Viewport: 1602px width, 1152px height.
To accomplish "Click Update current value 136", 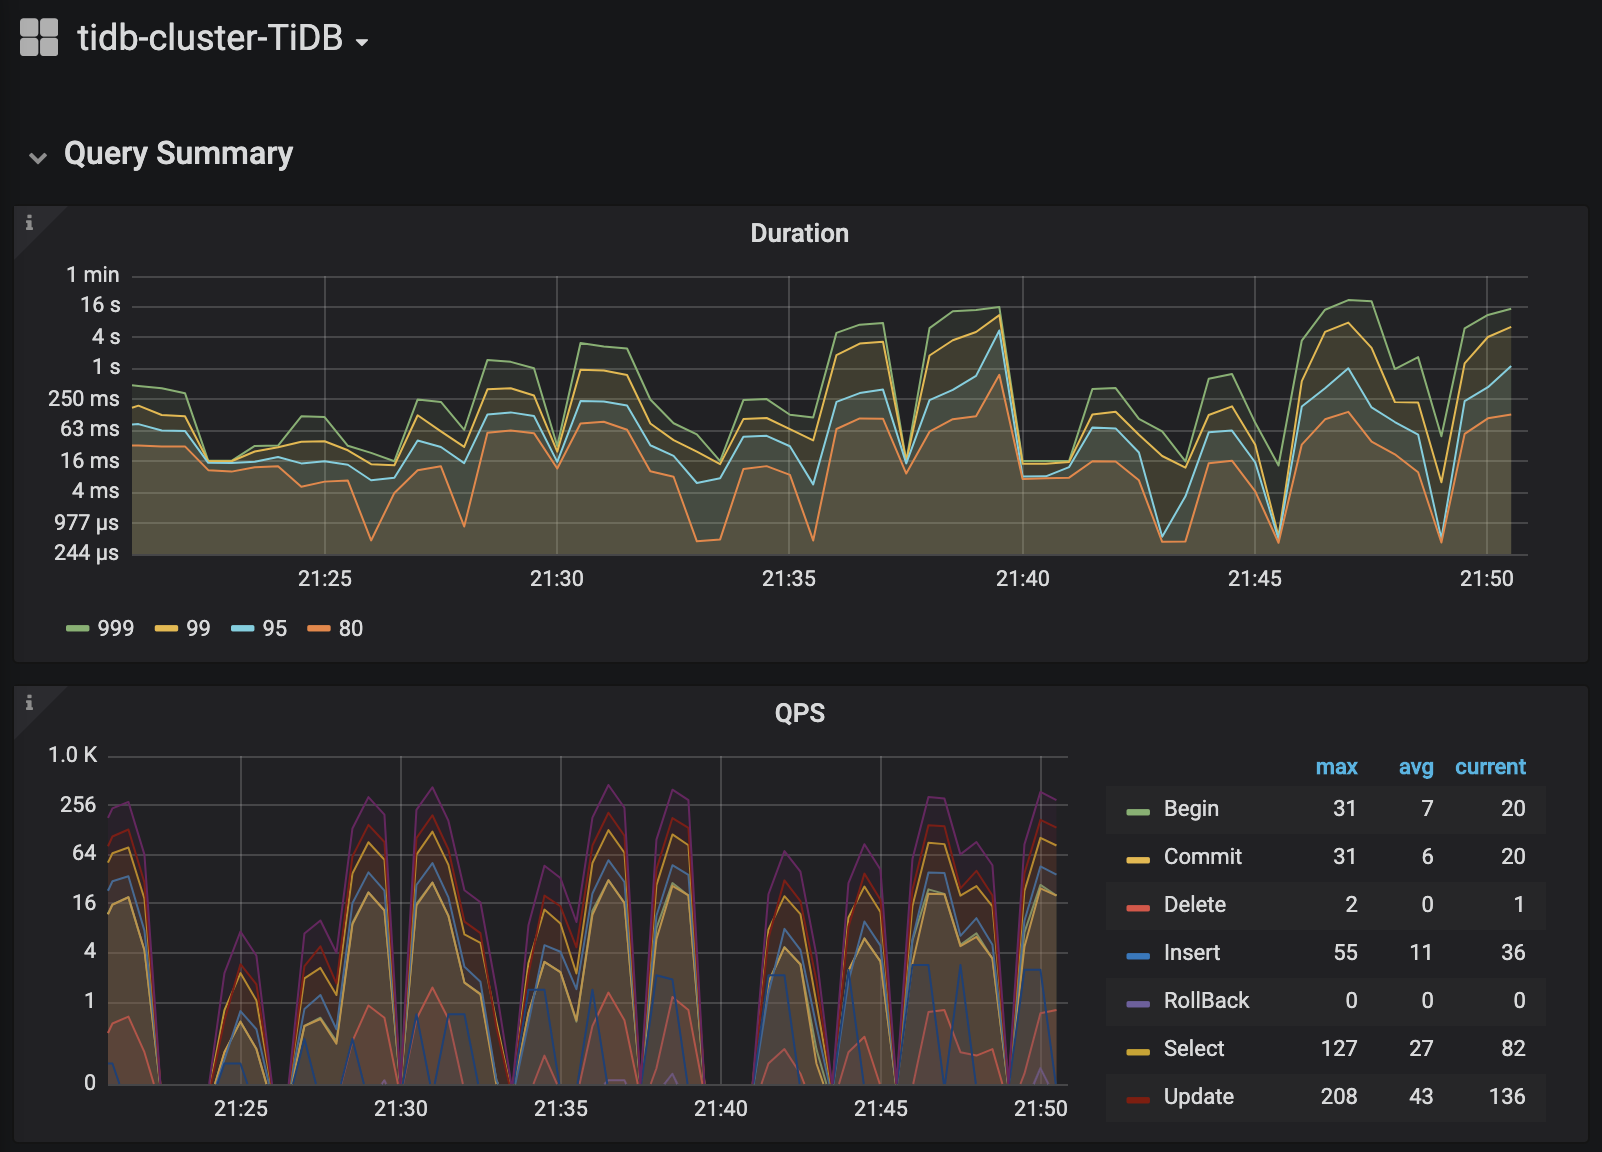I will 1507,1096.
